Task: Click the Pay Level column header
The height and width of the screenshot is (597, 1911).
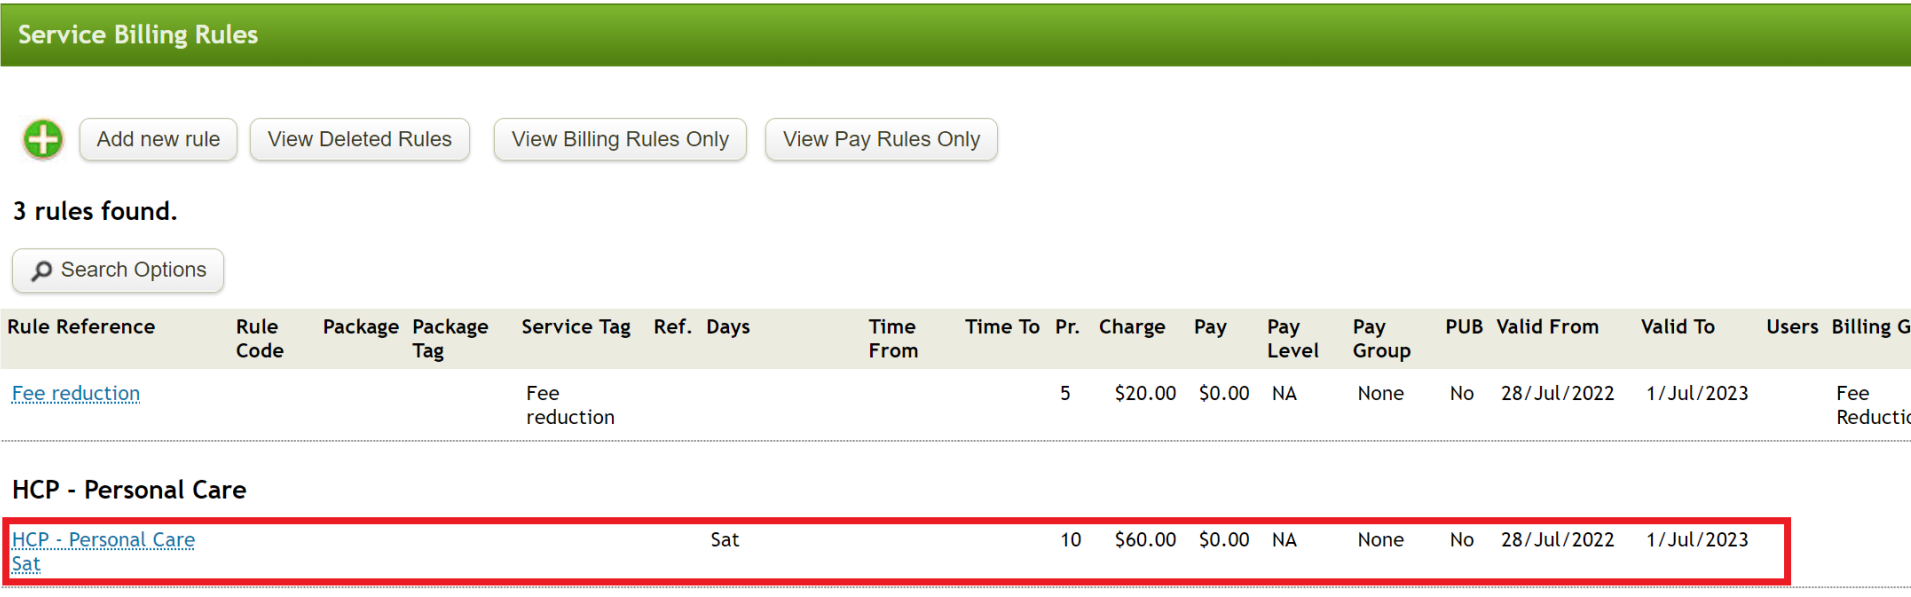Action: 1292,338
